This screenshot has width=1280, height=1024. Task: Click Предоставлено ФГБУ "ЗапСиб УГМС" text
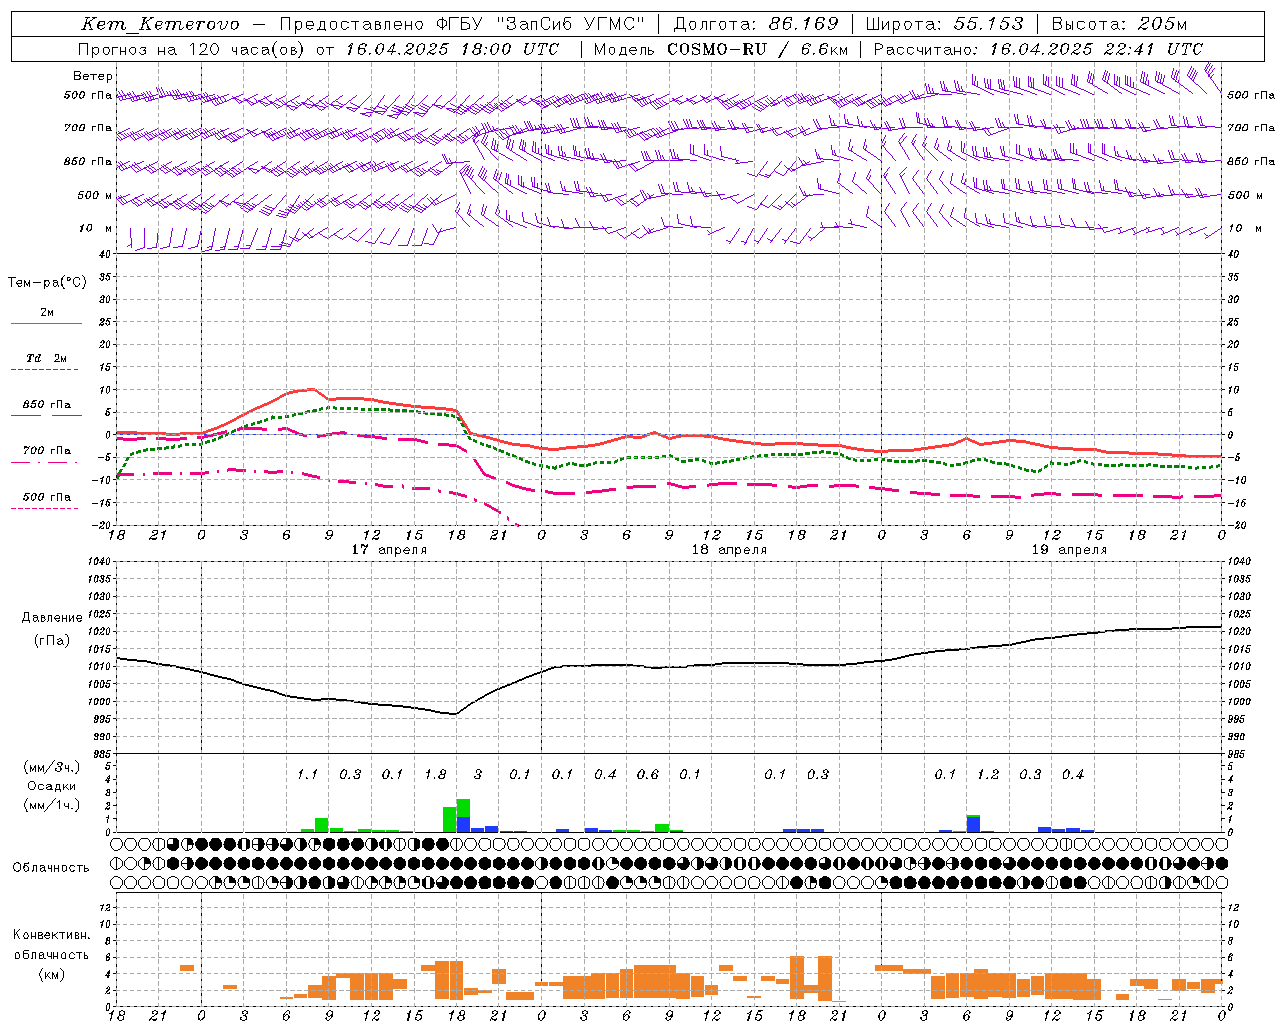[462, 24]
